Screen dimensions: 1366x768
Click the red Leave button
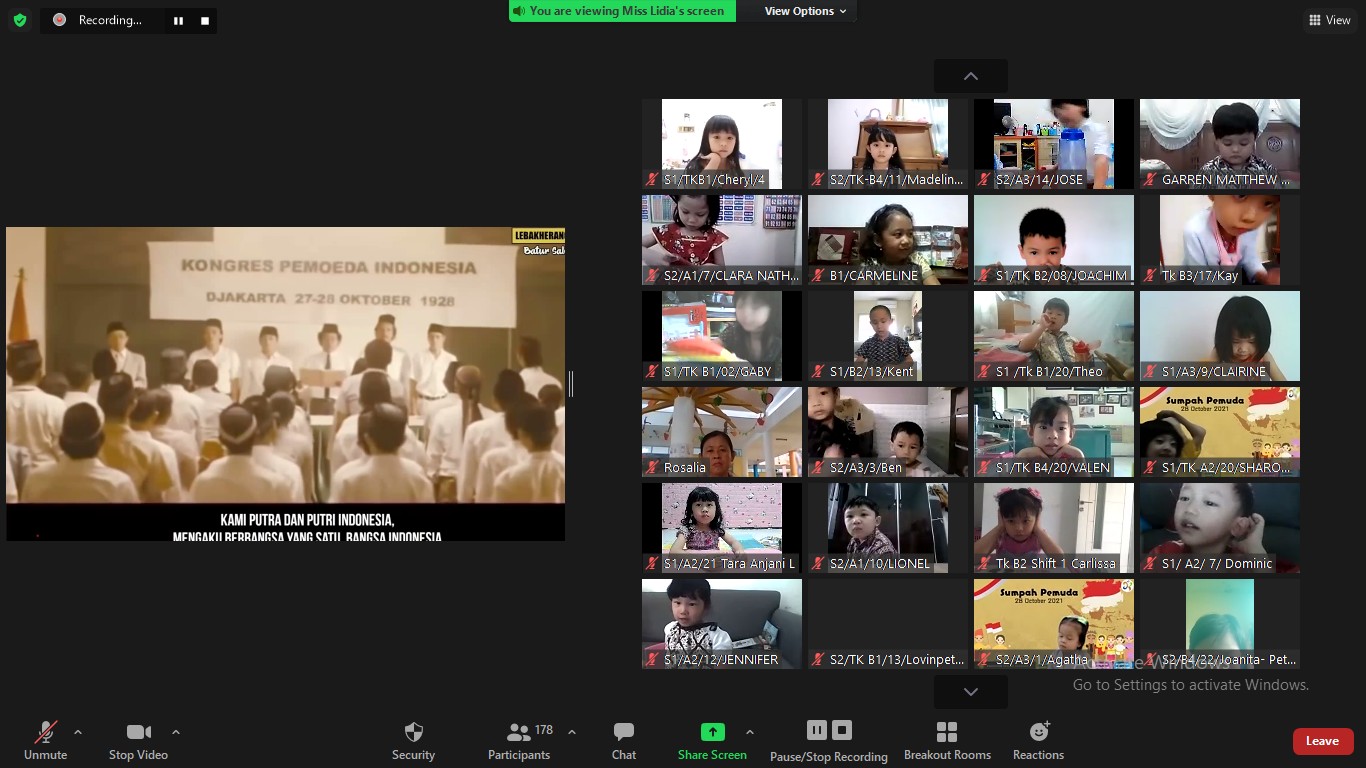click(x=1322, y=741)
